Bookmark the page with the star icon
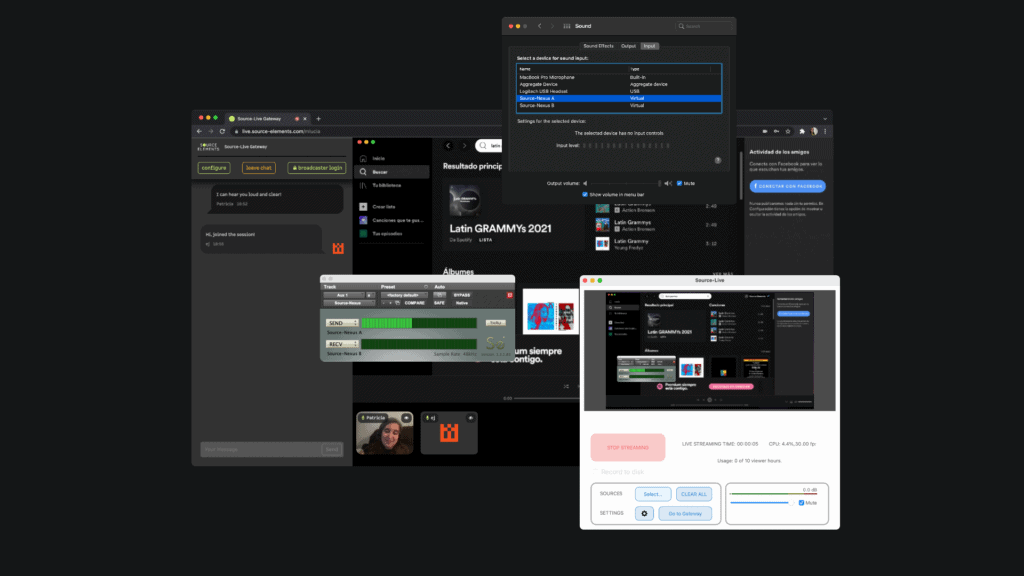The width and height of the screenshot is (1024, 576). 788,131
